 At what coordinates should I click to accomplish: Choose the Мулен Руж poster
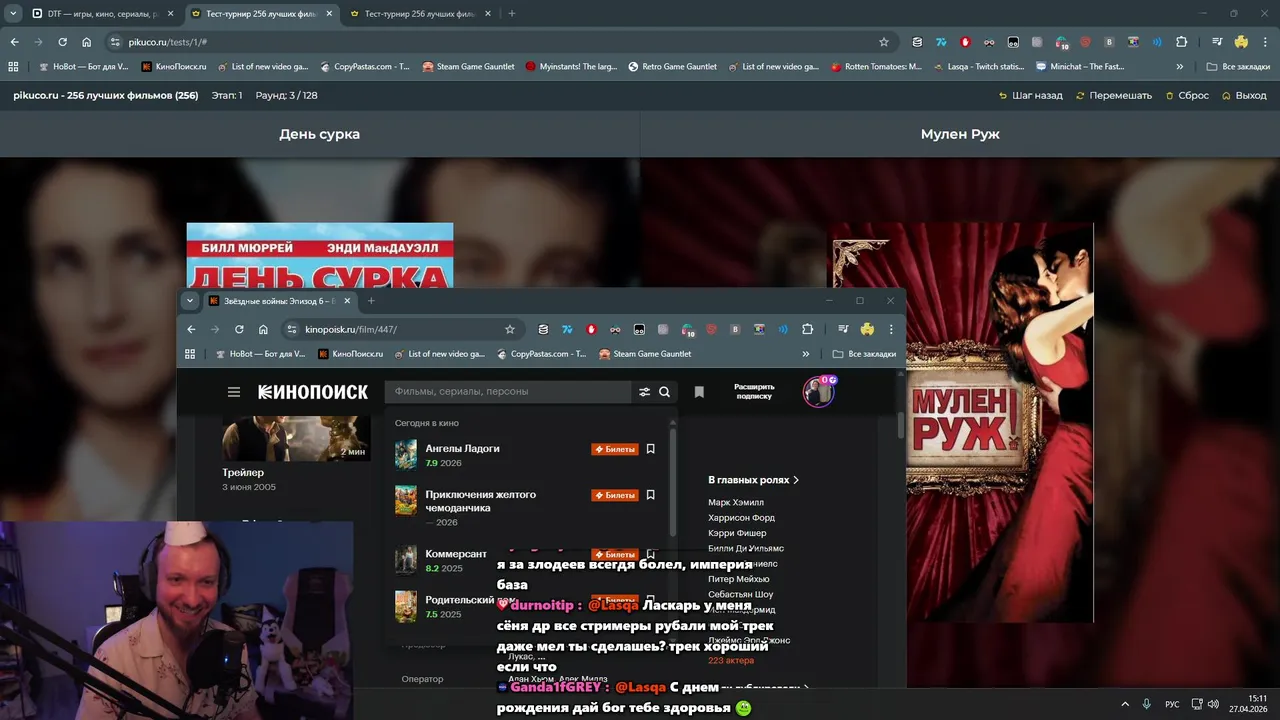(x=960, y=422)
